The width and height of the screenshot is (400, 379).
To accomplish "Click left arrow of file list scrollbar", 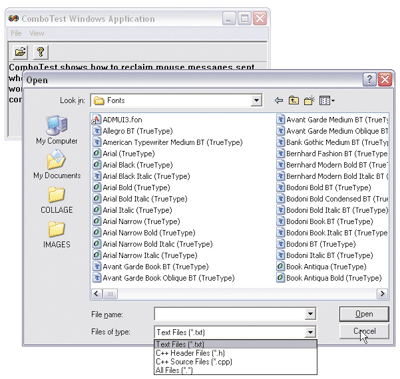I will 96,294.
